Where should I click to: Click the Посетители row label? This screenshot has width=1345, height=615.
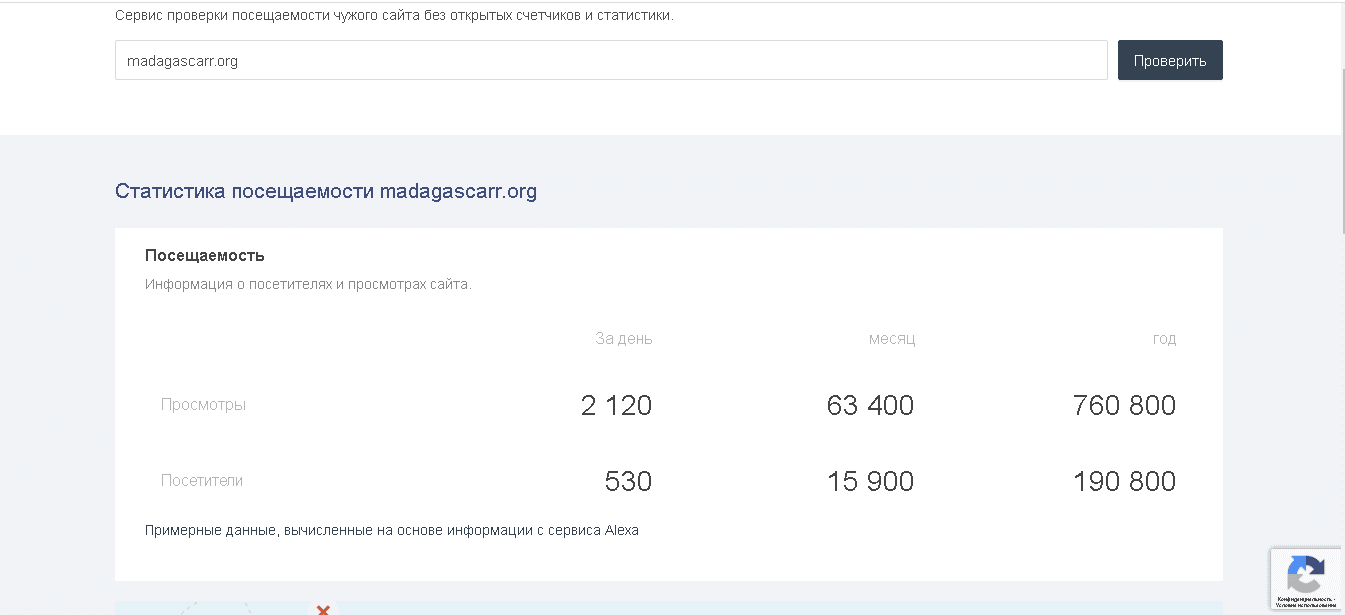tap(202, 481)
